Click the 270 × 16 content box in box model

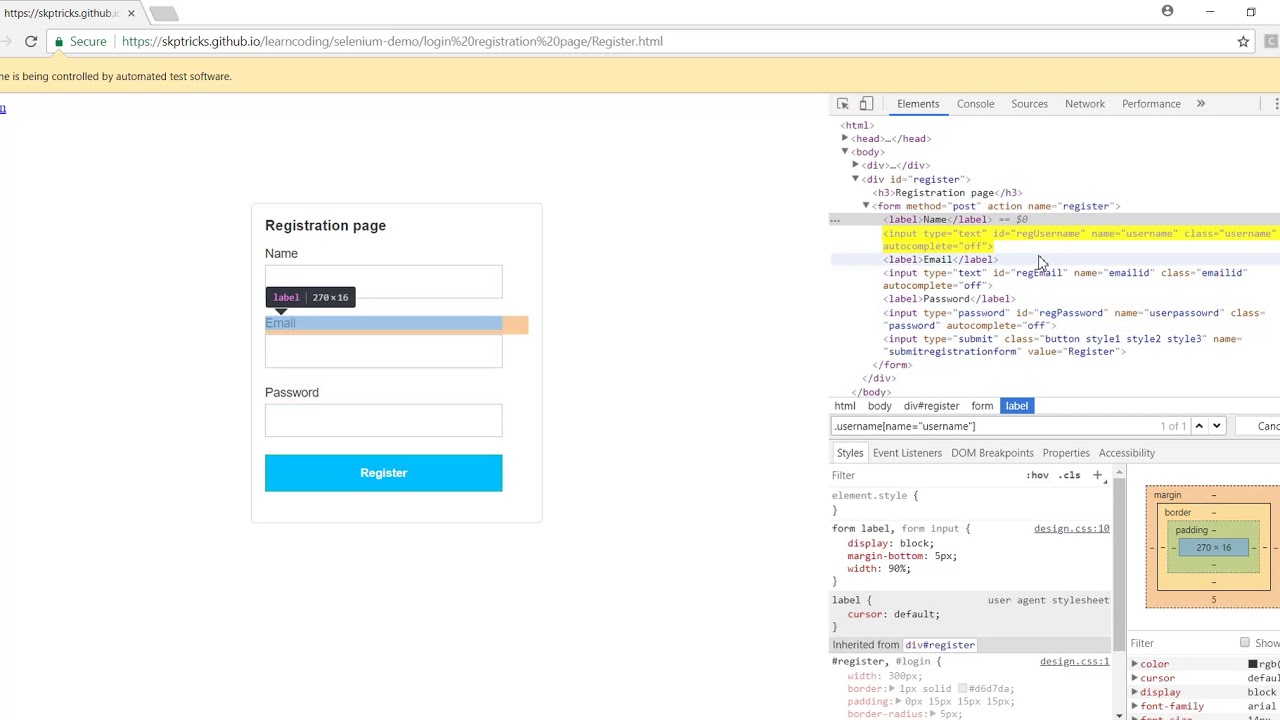(x=1213, y=547)
